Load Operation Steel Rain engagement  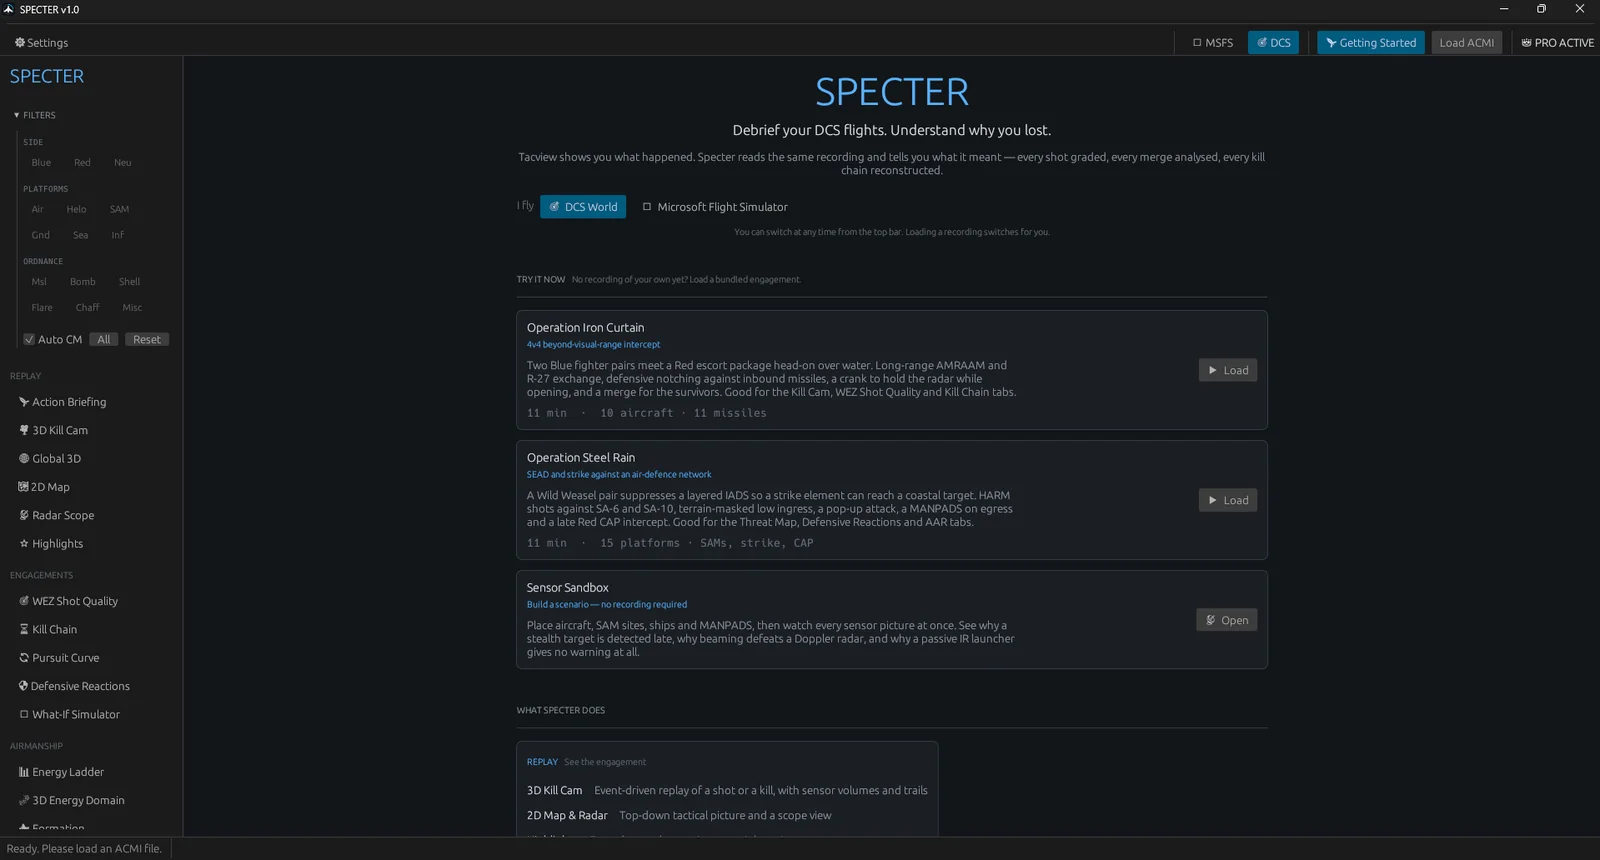click(1228, 501)
